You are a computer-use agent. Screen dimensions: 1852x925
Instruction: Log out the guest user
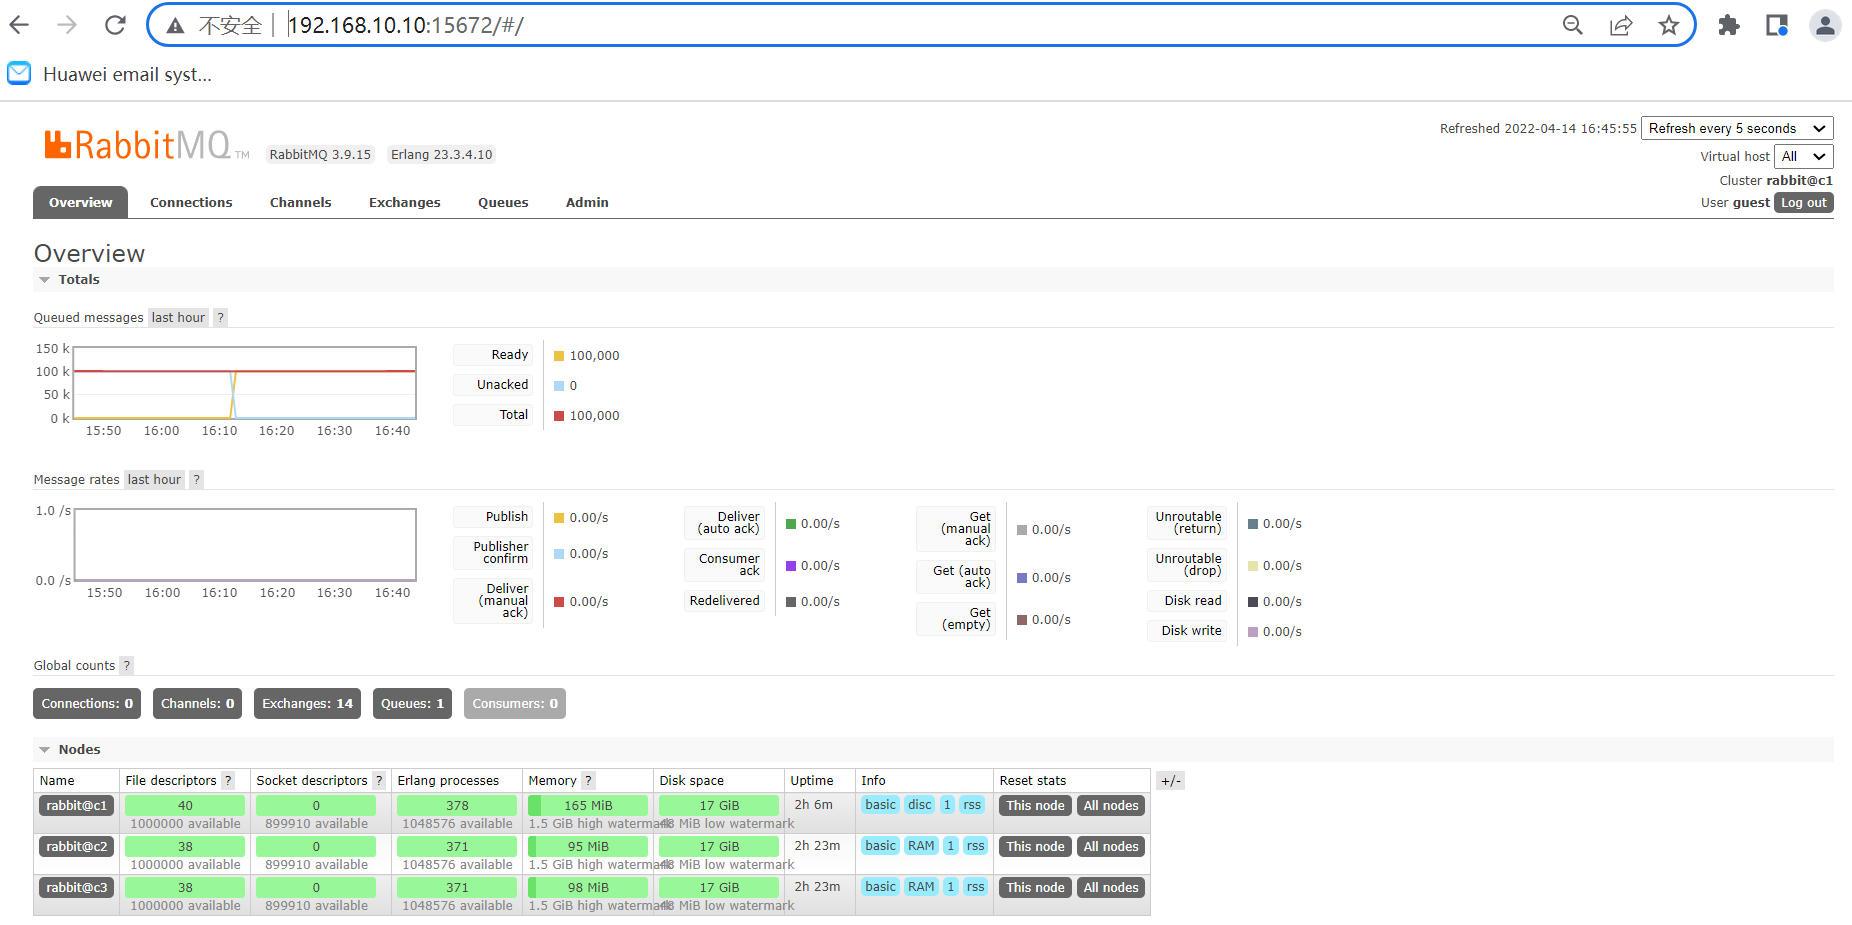click(x=1804, y=203)
